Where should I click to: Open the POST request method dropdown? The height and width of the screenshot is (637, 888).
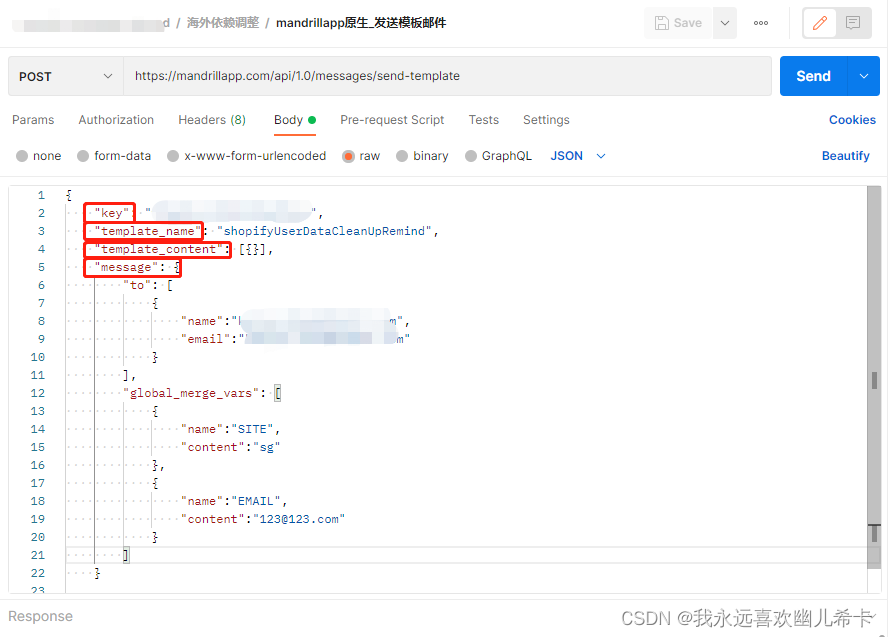coord(65,75)
